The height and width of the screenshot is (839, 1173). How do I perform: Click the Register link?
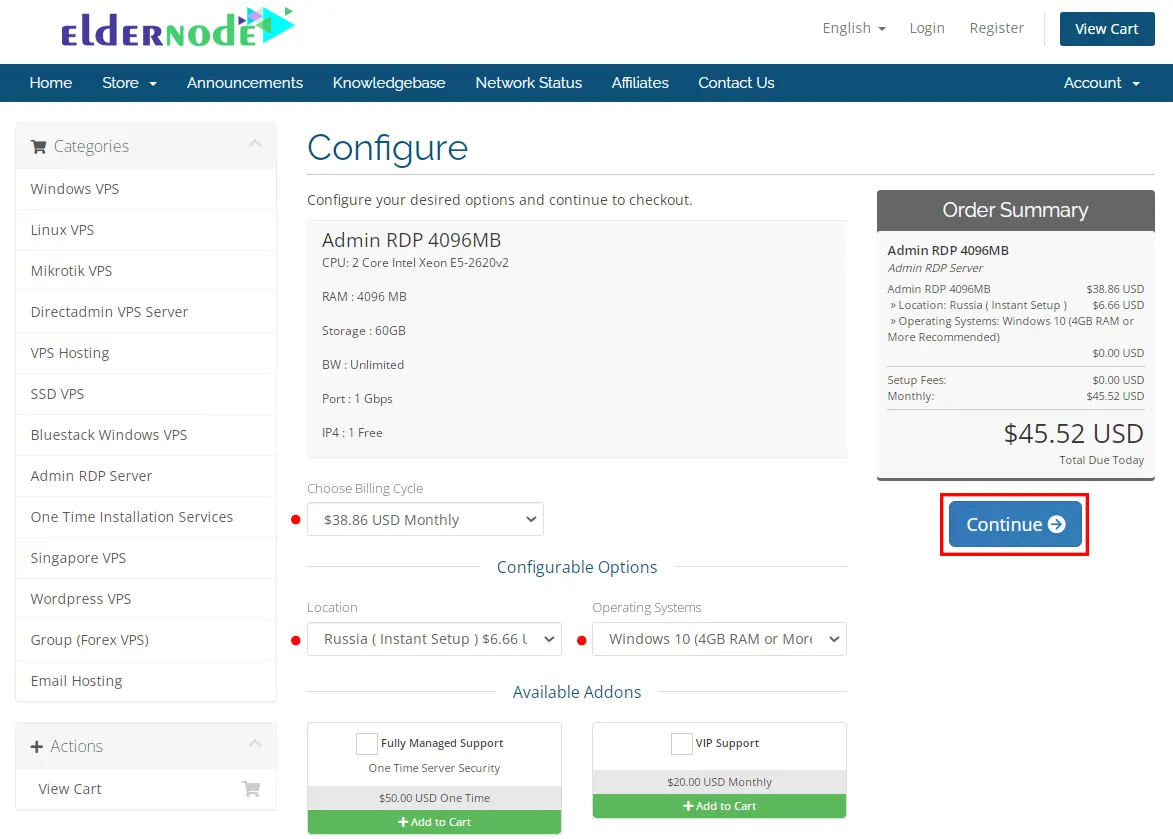pyautogui.click(x=996, y=28)
